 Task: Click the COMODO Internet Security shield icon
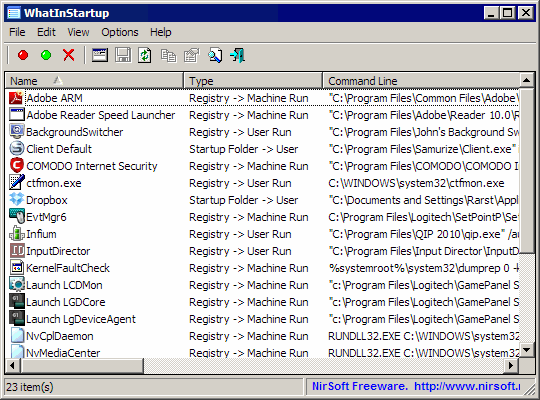(x=17, y=166)
